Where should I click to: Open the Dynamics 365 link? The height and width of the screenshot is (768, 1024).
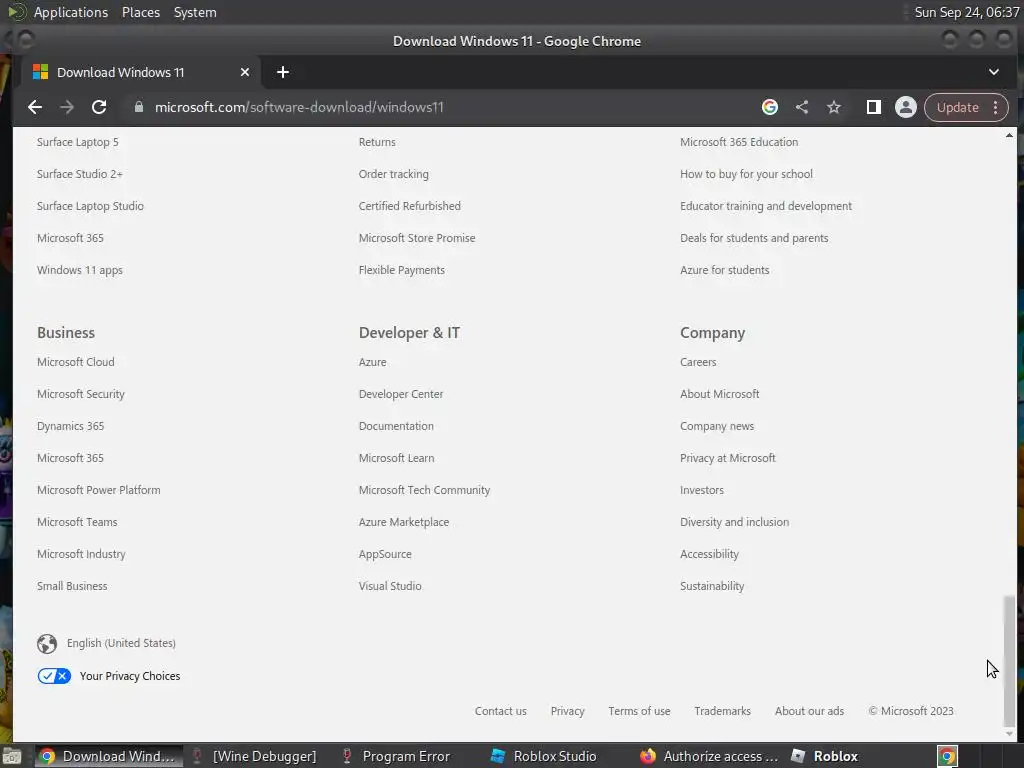point(71,426)
